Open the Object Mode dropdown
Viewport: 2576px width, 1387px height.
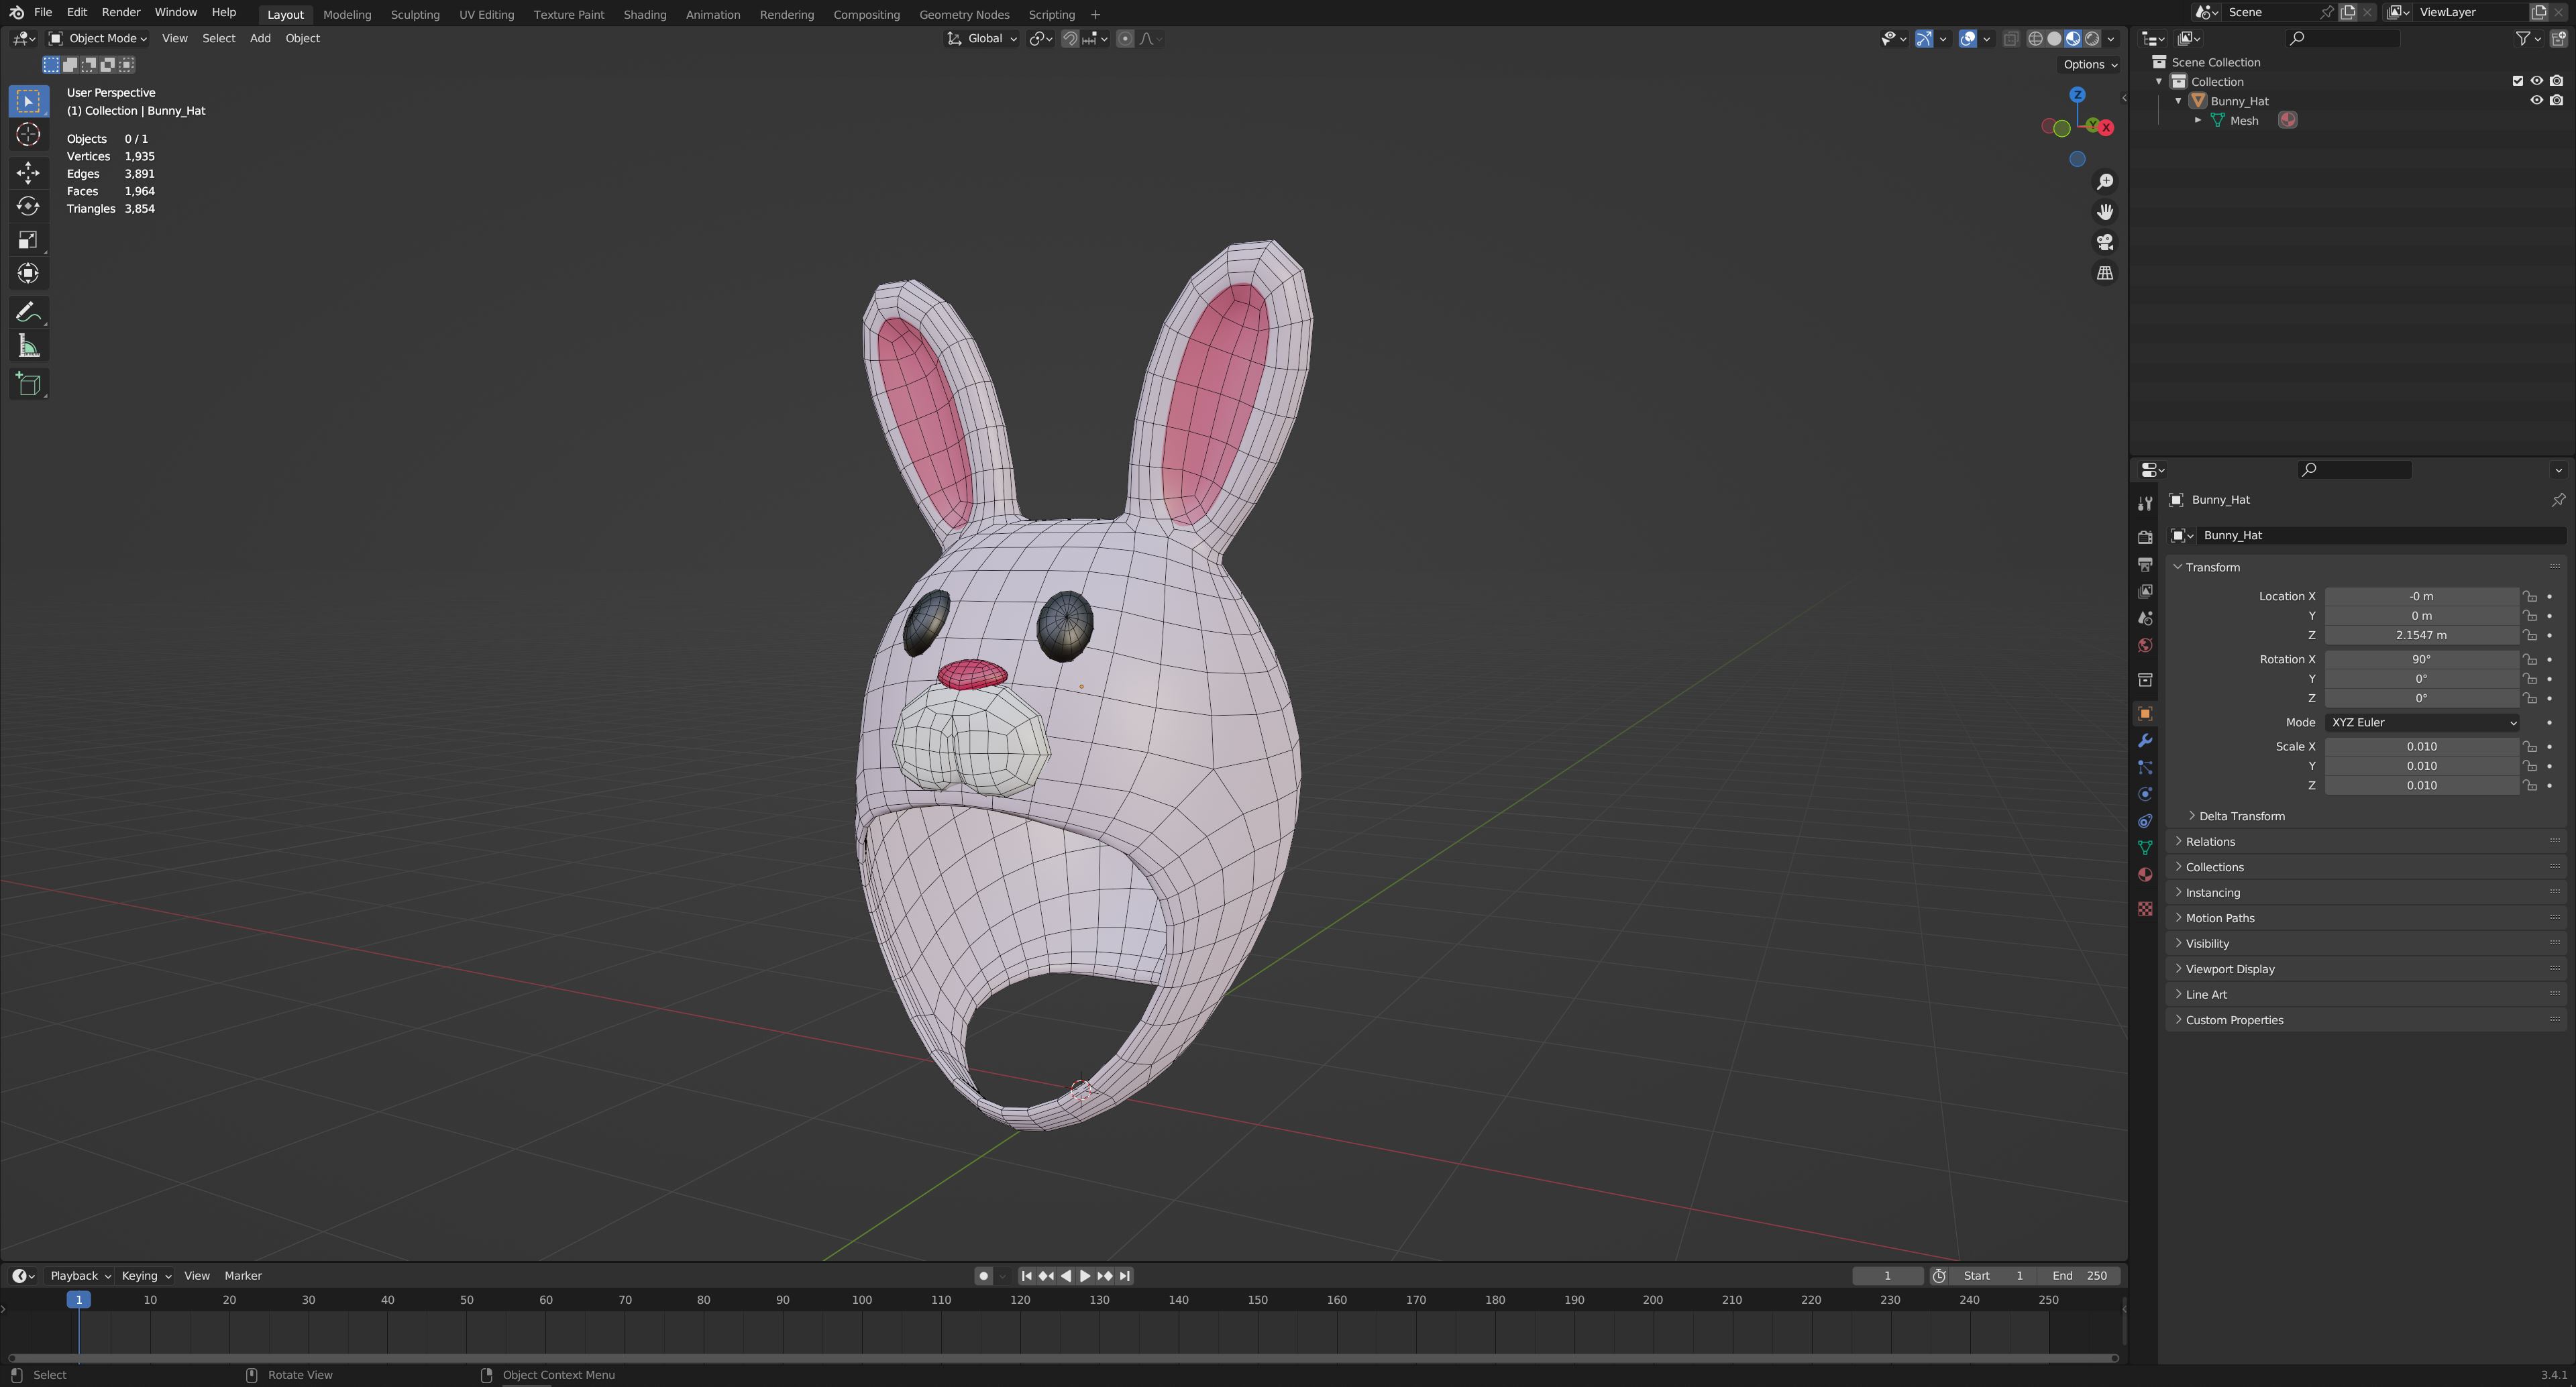(98, 38)
